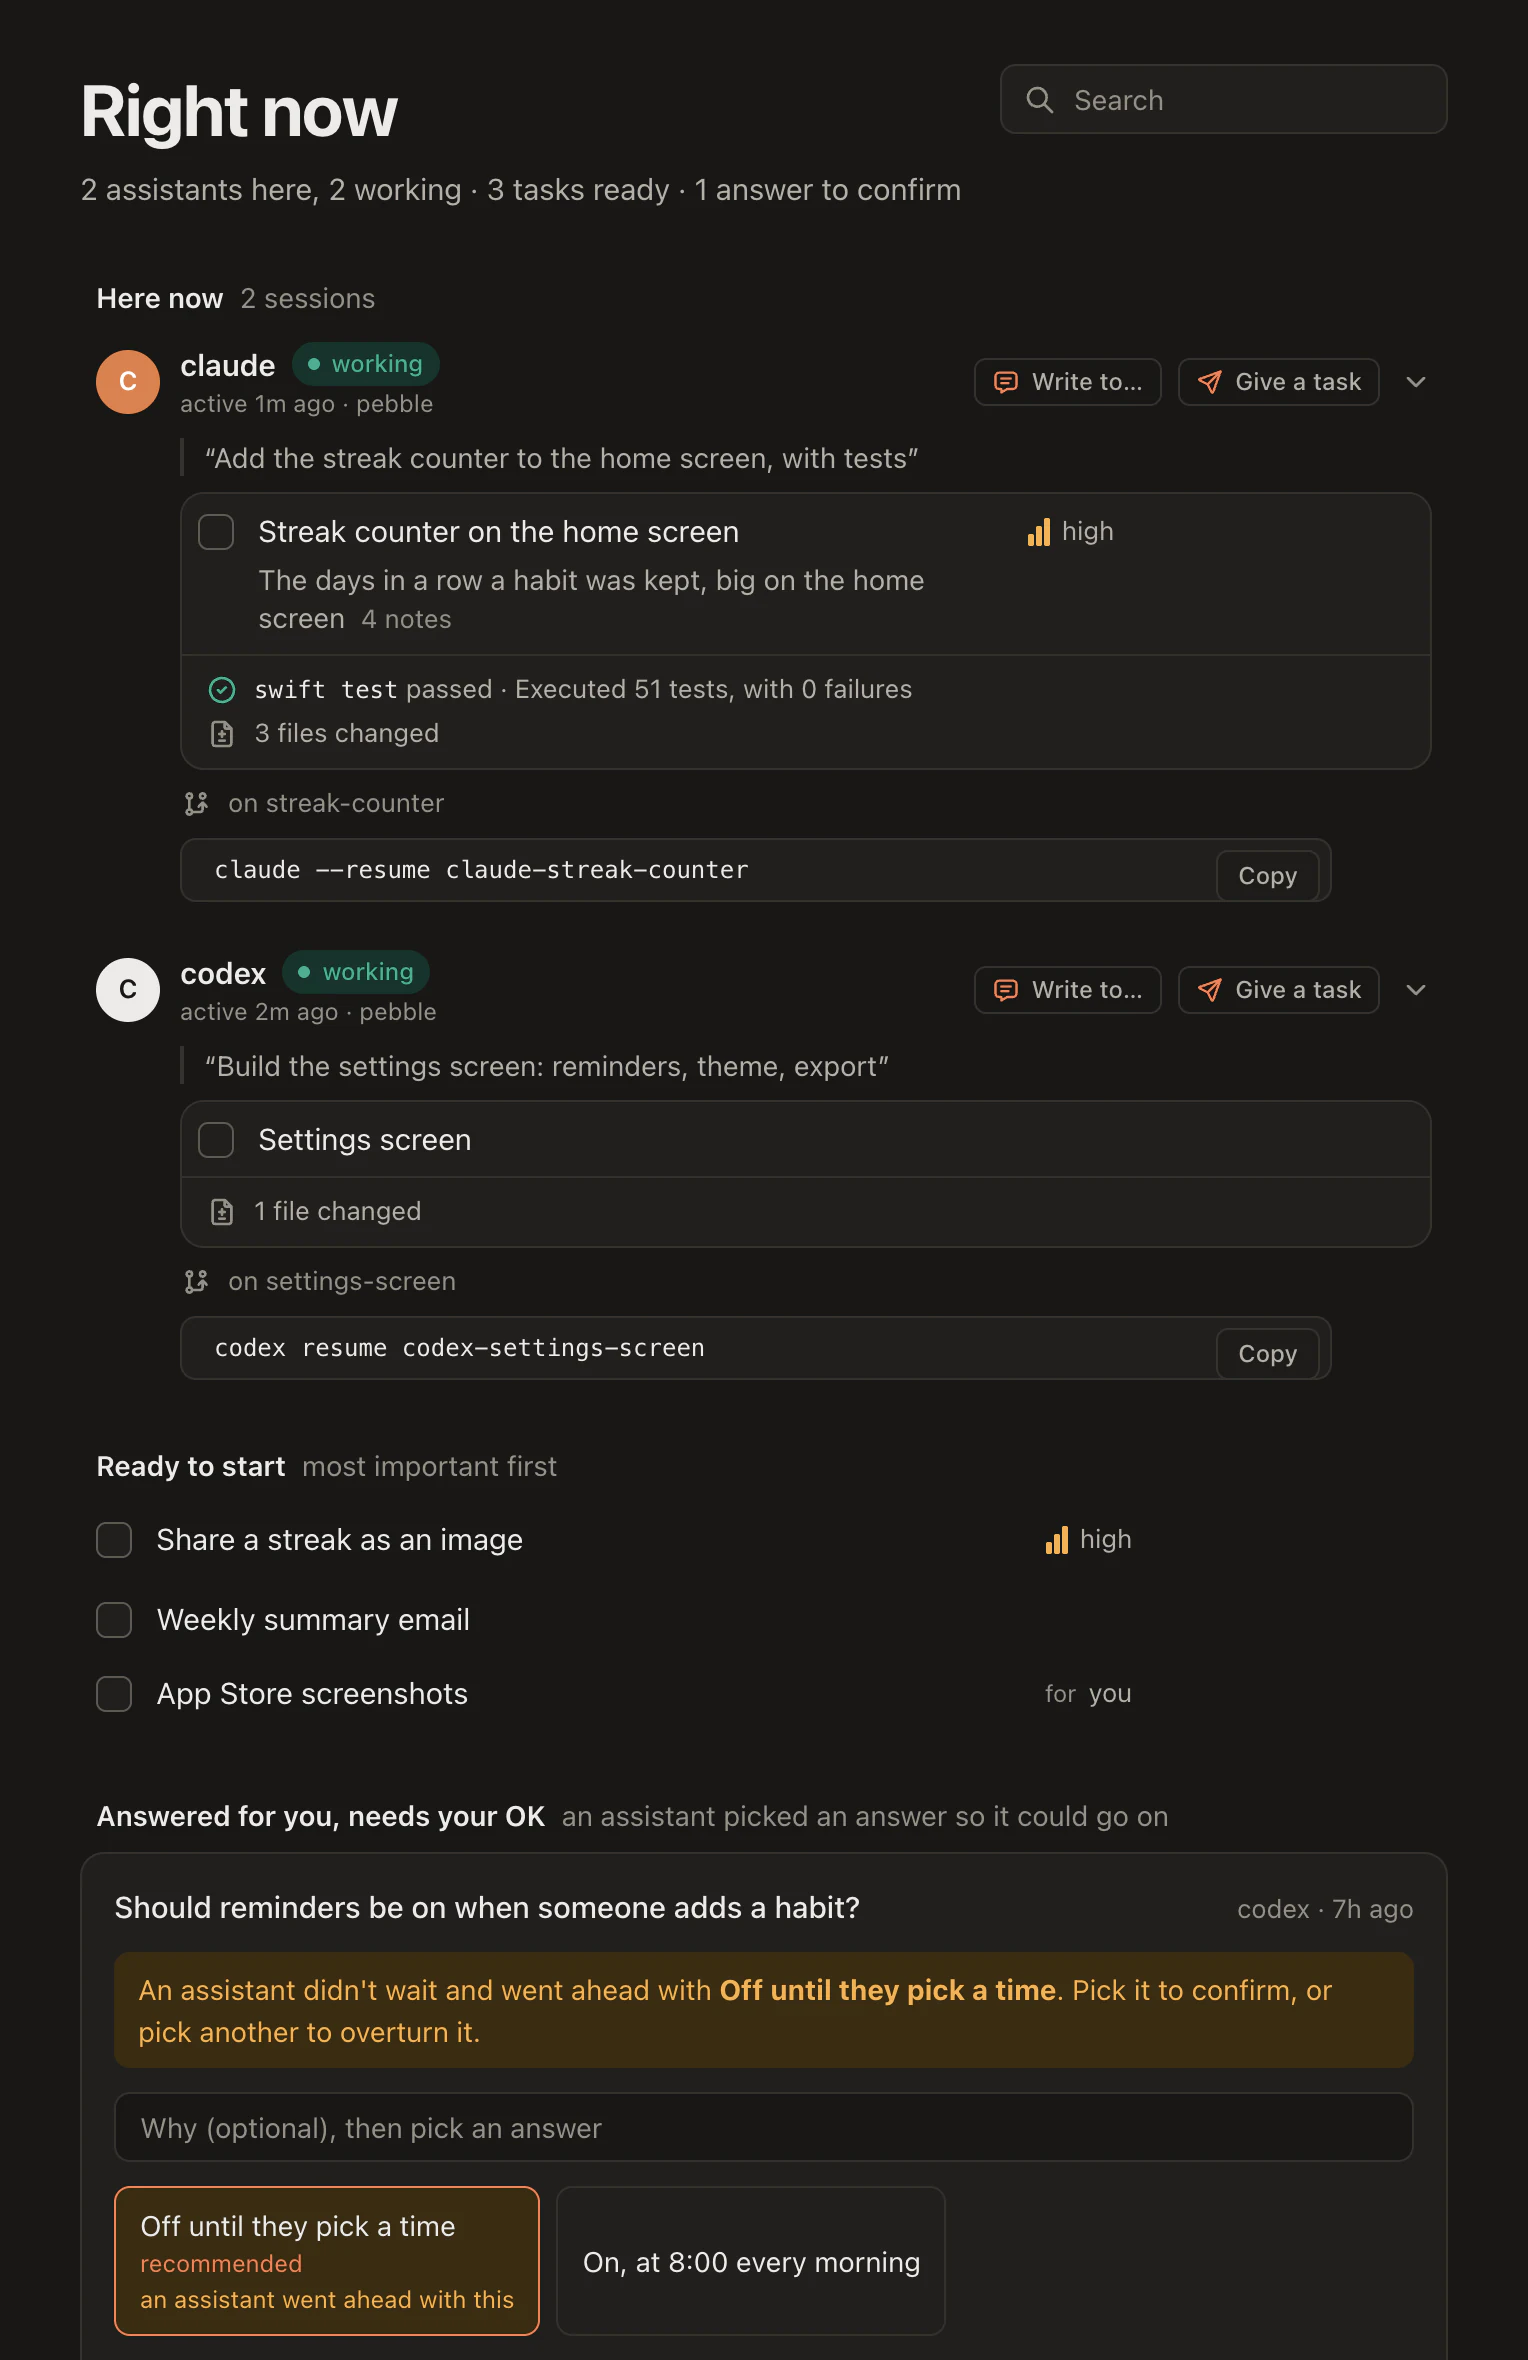Give a task to codex
Screen dimensions: 1528x2360
(x=1279, y=990)
